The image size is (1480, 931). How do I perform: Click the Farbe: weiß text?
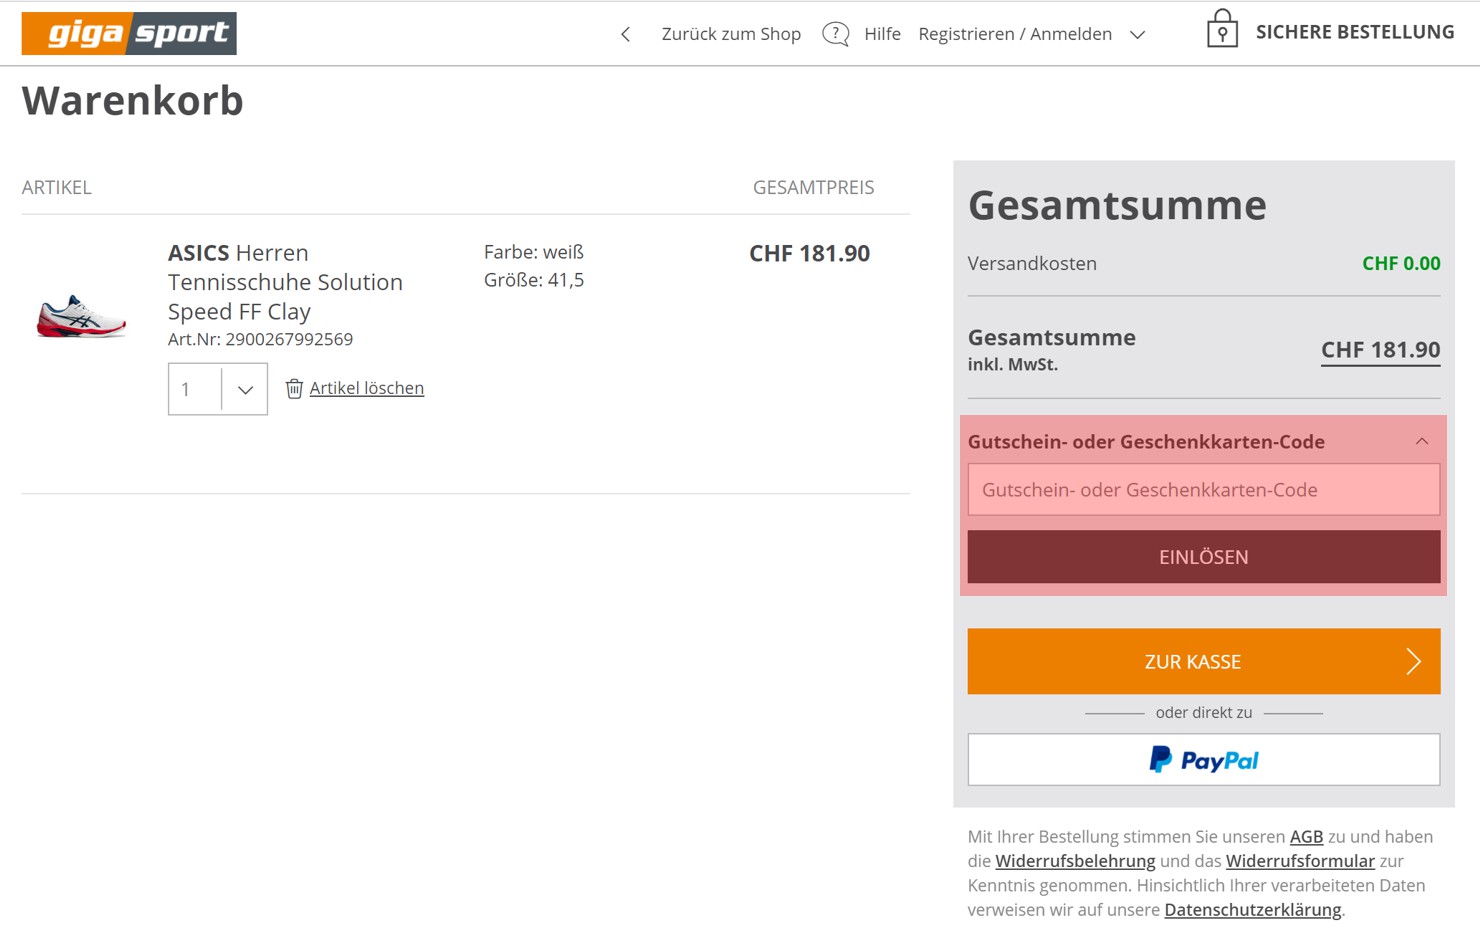tap(534, 252)
